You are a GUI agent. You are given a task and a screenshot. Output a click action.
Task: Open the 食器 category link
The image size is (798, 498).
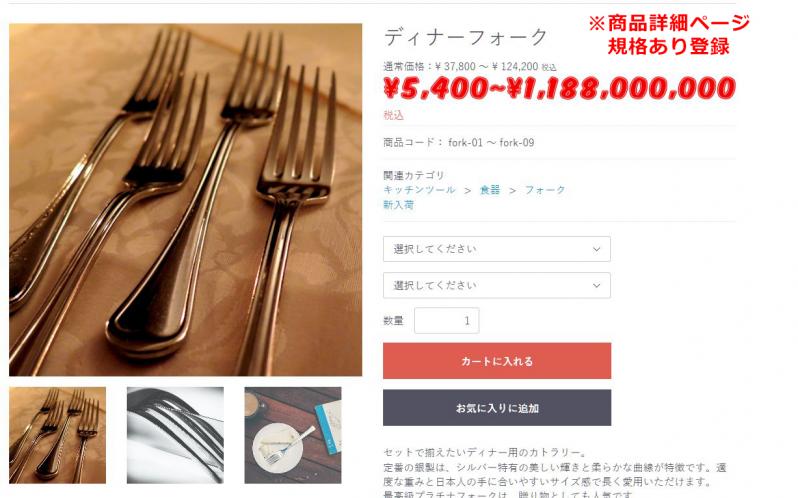coord(490,190)
